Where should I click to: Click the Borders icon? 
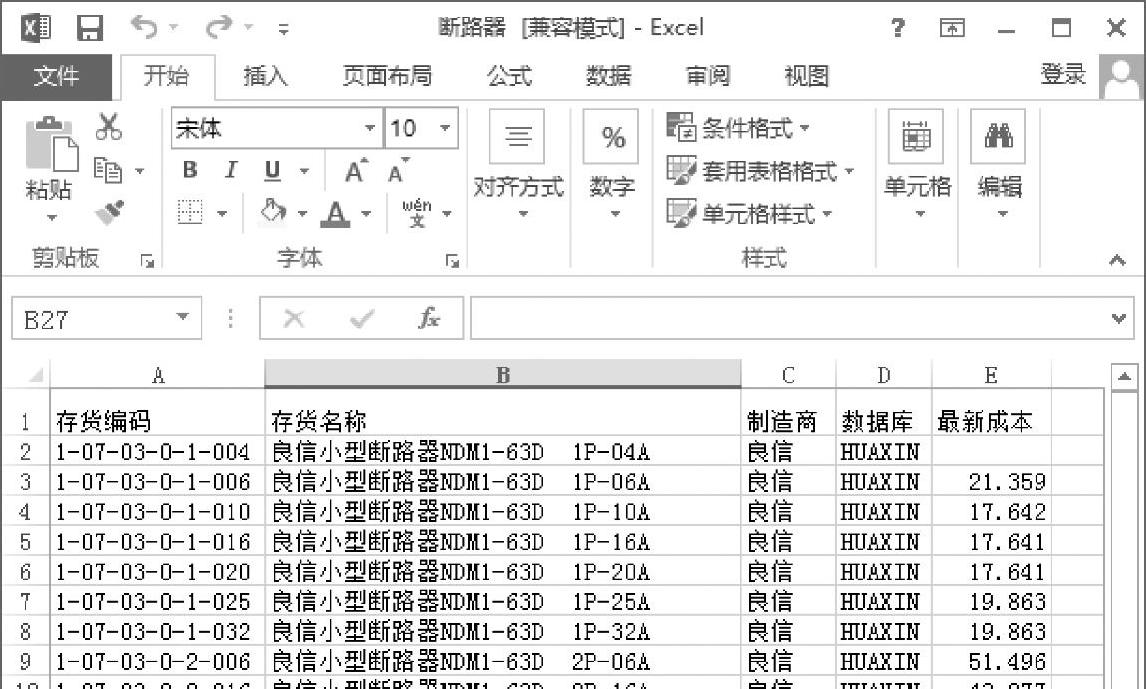click(190, 213)
